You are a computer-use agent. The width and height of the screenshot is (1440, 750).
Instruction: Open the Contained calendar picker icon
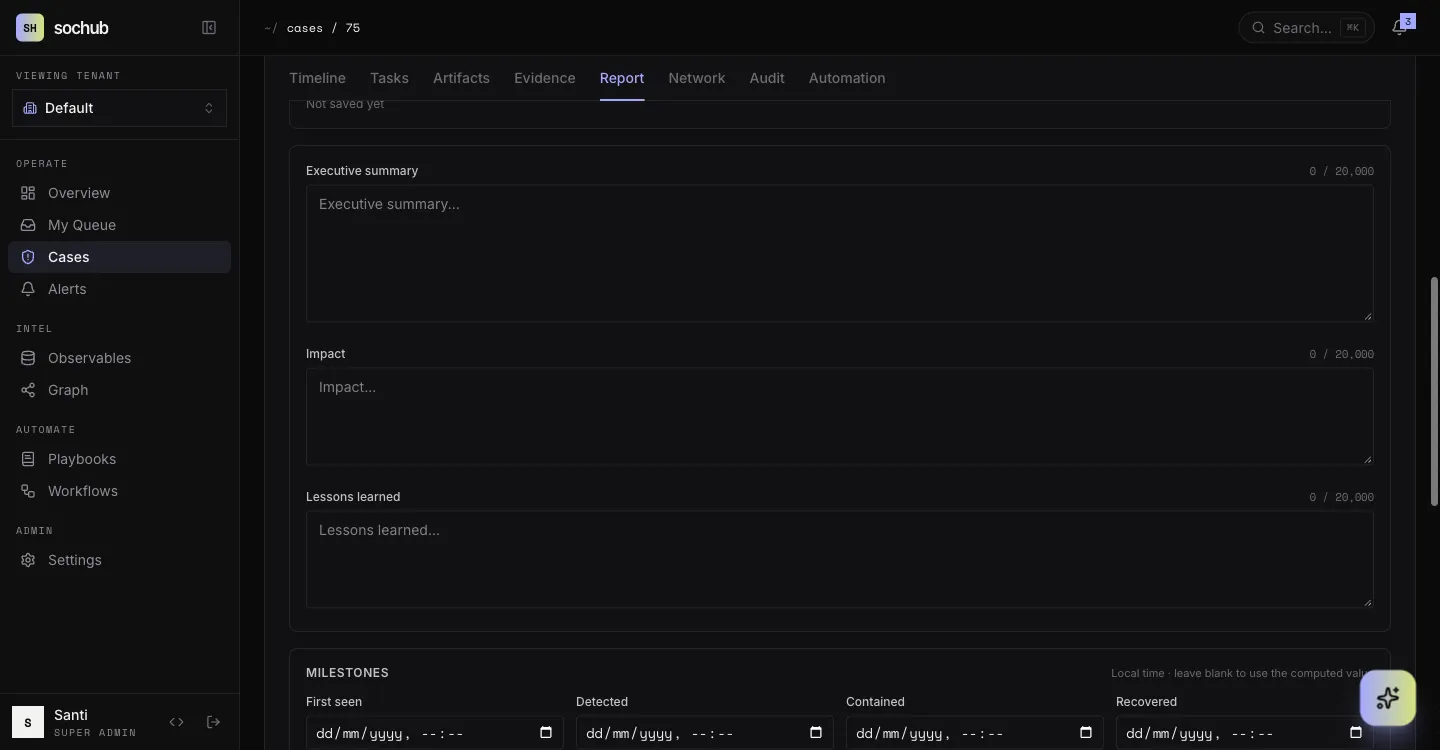coord(1086,733)
